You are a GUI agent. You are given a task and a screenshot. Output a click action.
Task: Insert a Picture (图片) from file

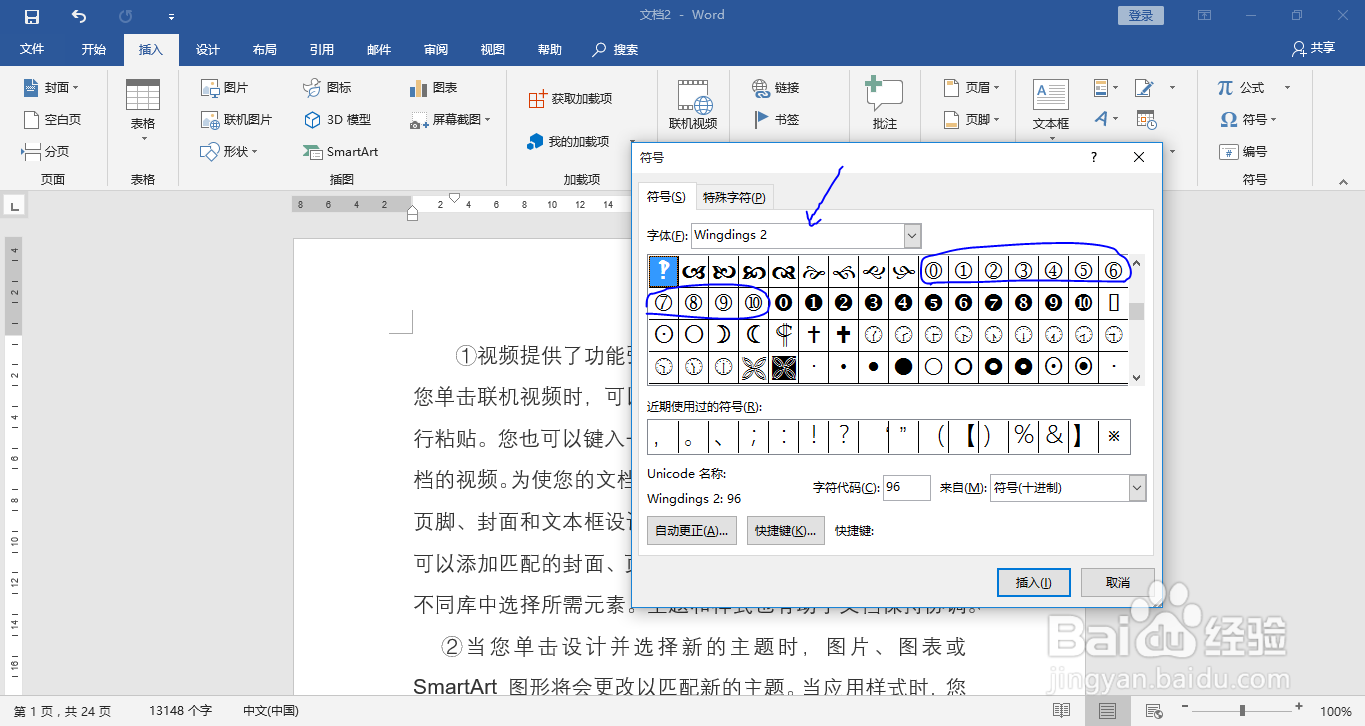point(225,88)
